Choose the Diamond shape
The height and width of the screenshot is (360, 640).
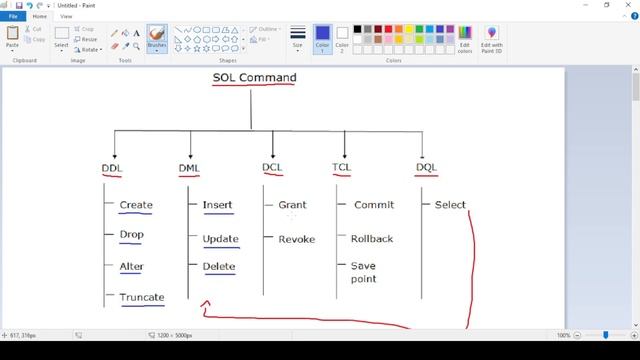point(187,39)
